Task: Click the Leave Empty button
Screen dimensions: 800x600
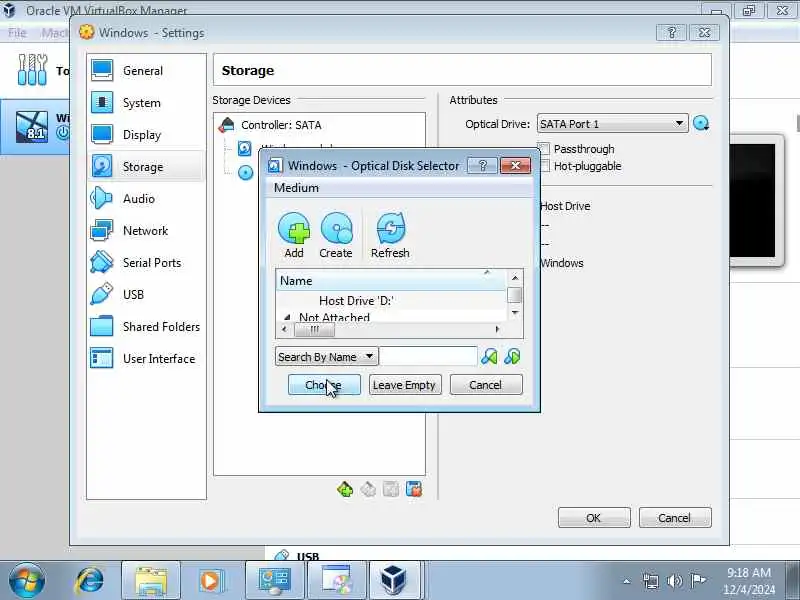Action: (405, 385)
